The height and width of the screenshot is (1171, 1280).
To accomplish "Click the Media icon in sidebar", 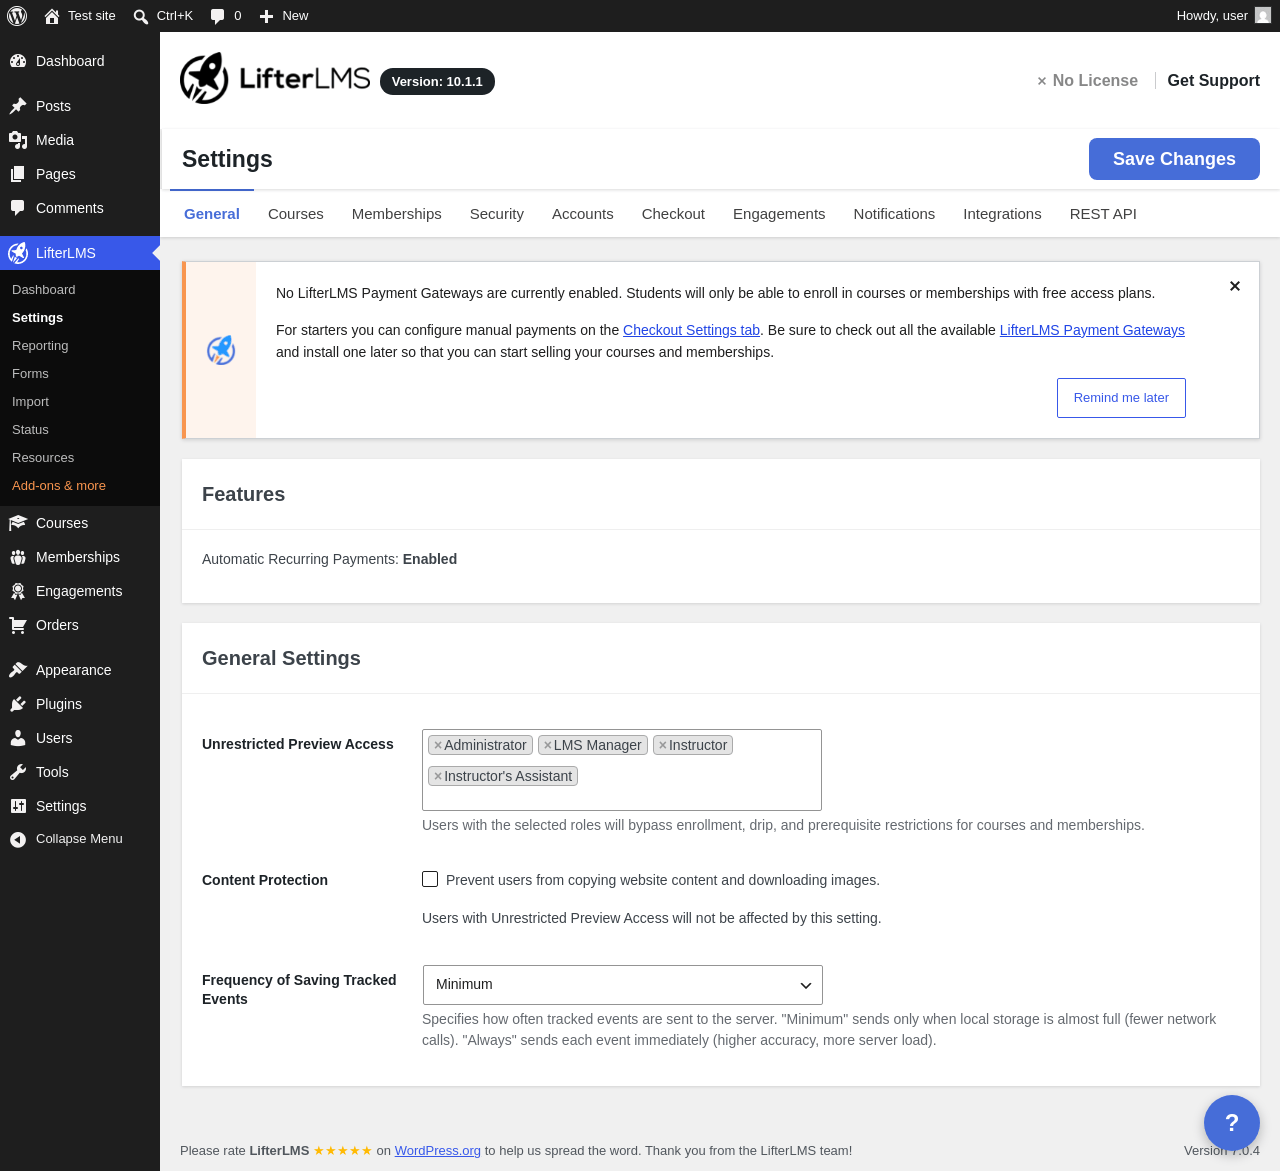I will [x=18, y=140].
